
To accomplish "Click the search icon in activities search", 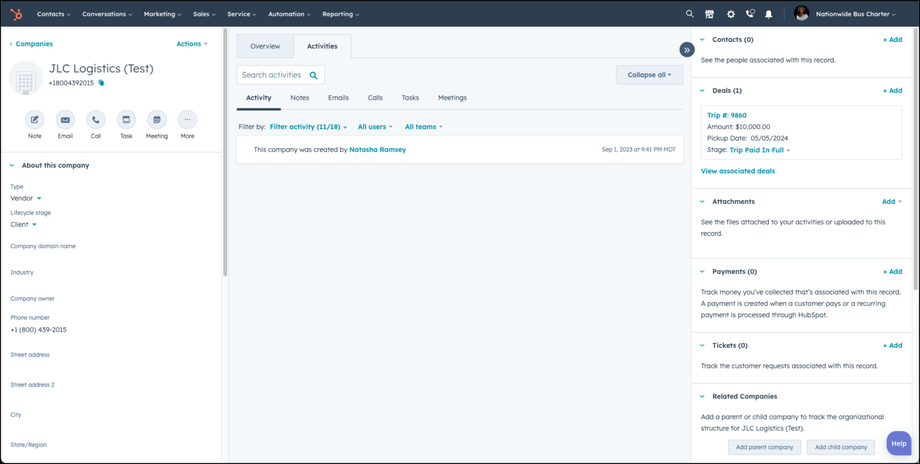I will [313, 75].
